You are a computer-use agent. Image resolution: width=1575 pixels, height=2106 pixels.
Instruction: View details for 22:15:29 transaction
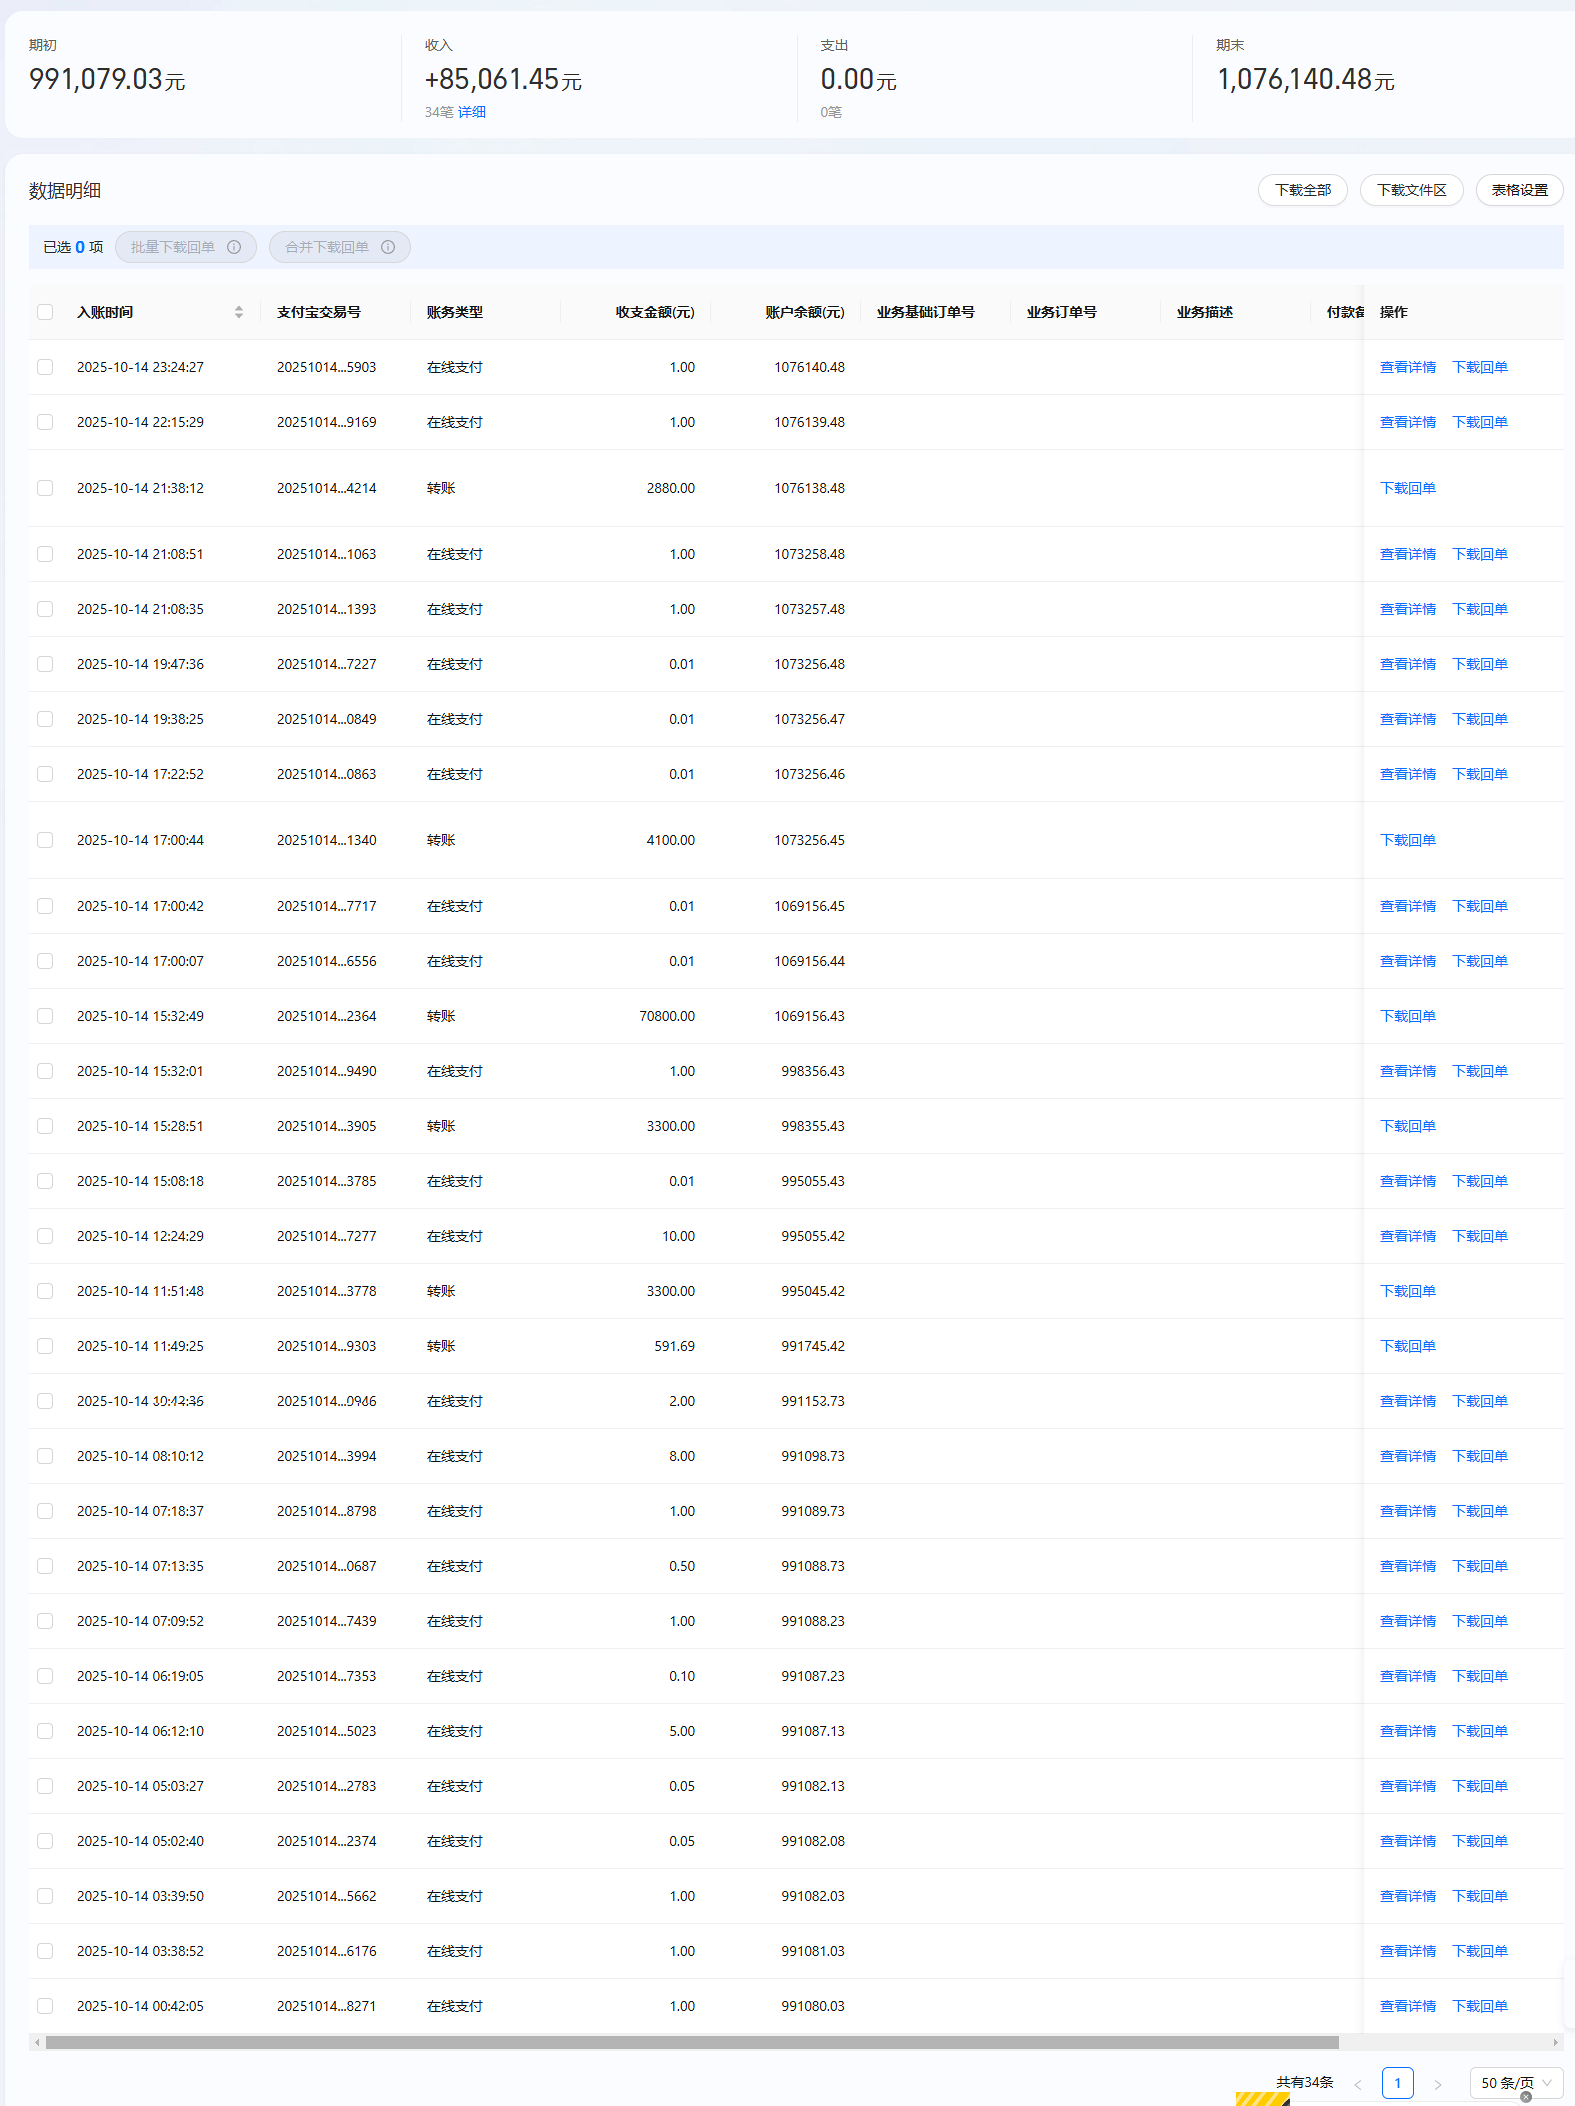click(x=1407, y=422)
